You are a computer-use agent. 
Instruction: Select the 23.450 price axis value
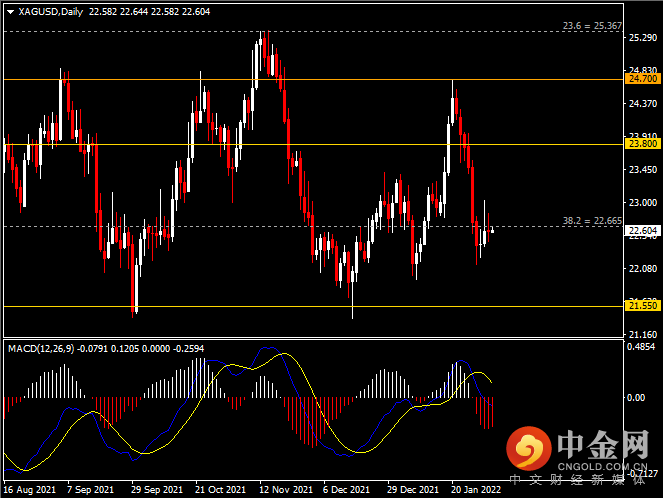point(643,170)
